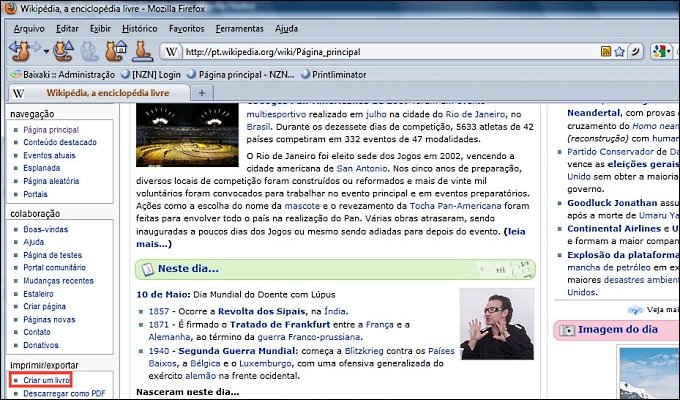The image size is (680, 400).
Task: Open the Arquivo menu
Action: click(29, 29)
